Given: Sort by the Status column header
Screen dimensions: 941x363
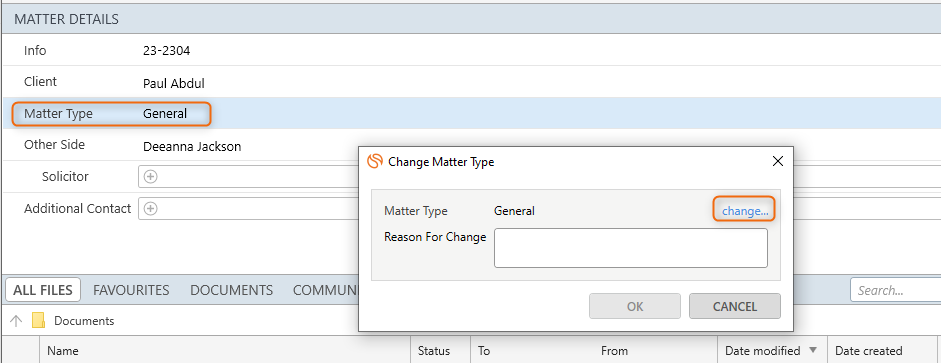Looking at the screenshot, I should pos(441,350).
